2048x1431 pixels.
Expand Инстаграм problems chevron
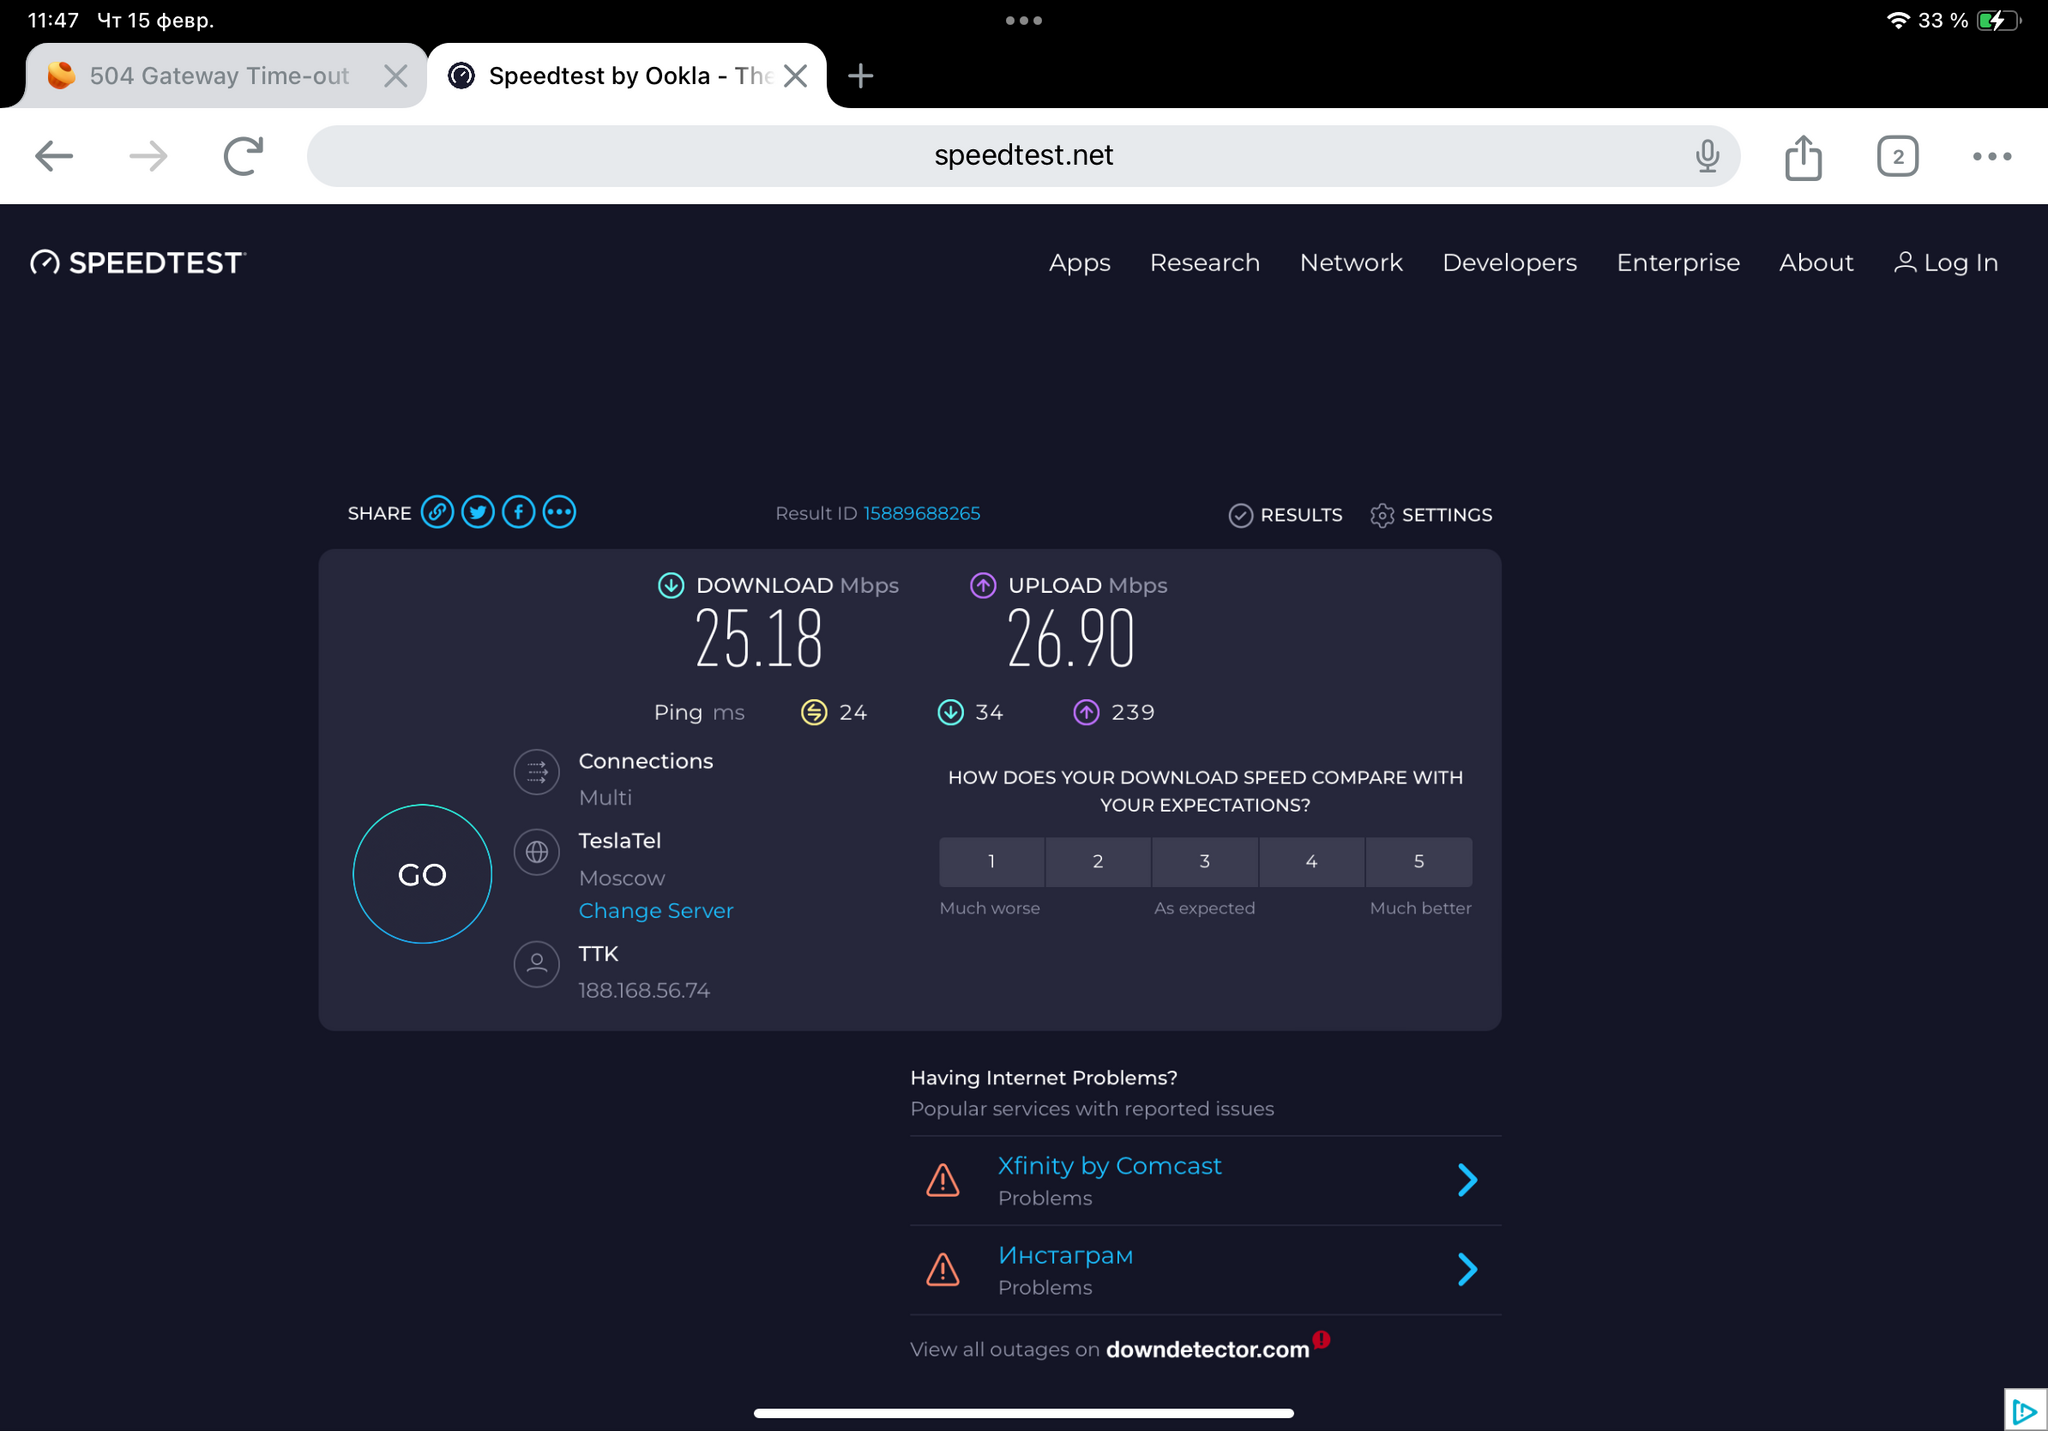(1467, 1269)
